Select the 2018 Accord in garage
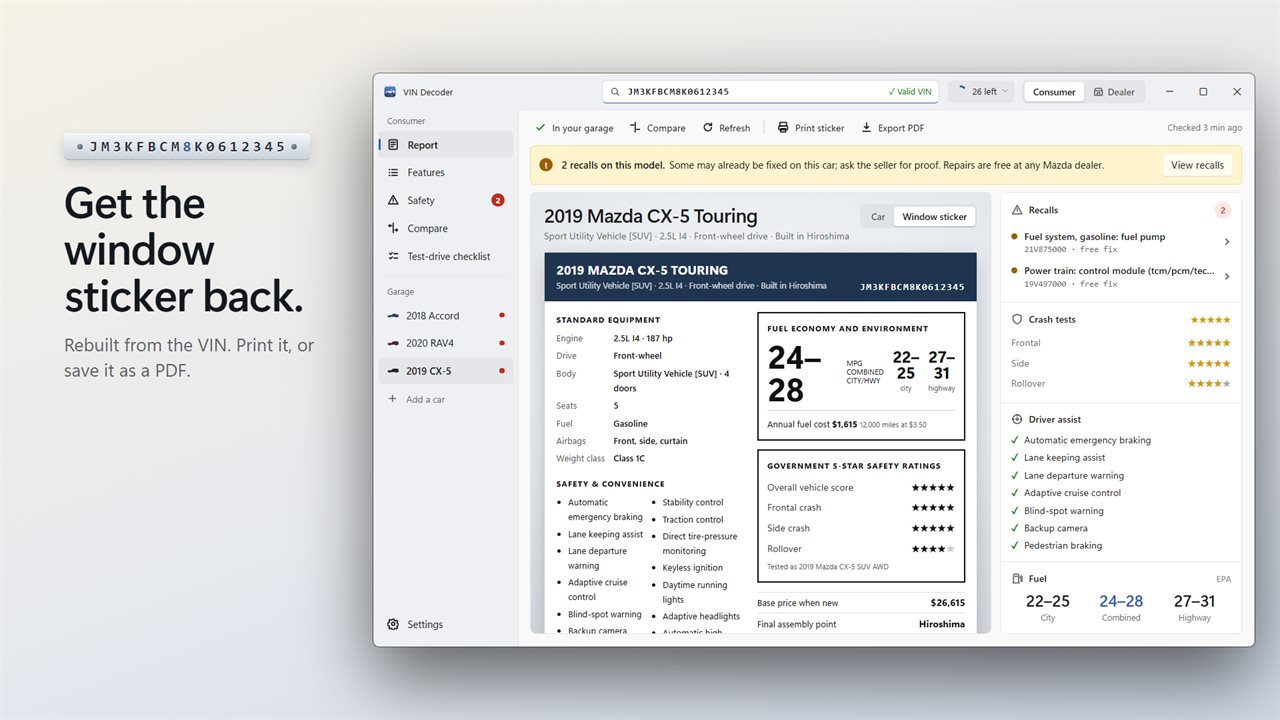Viewport: 1280px width, 720px height. [x=446, y=315]
